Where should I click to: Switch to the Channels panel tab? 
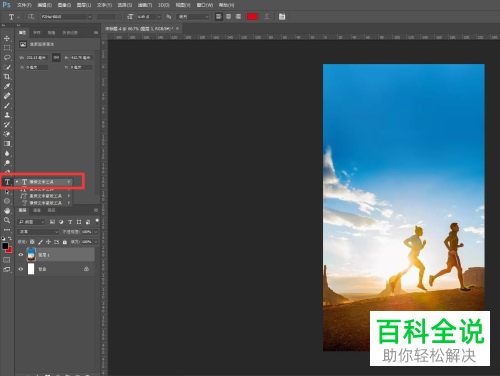[37, 210]
